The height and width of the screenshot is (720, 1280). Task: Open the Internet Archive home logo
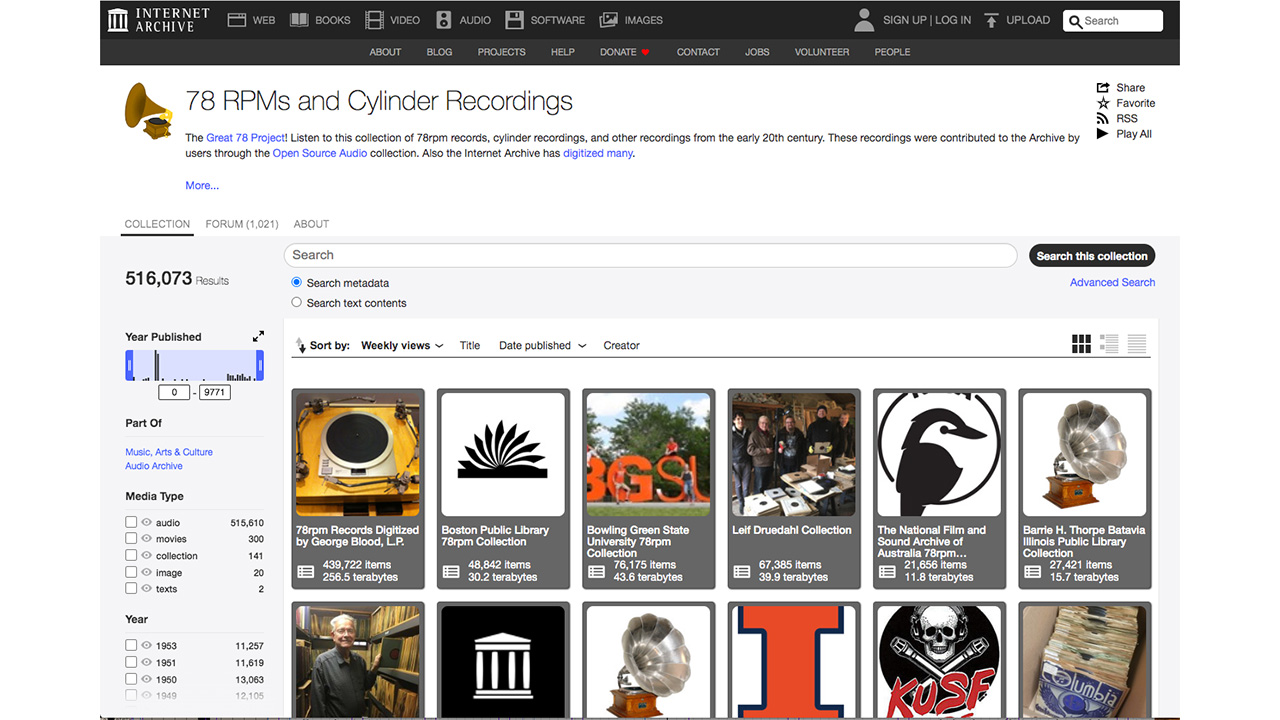click(159, 20)
